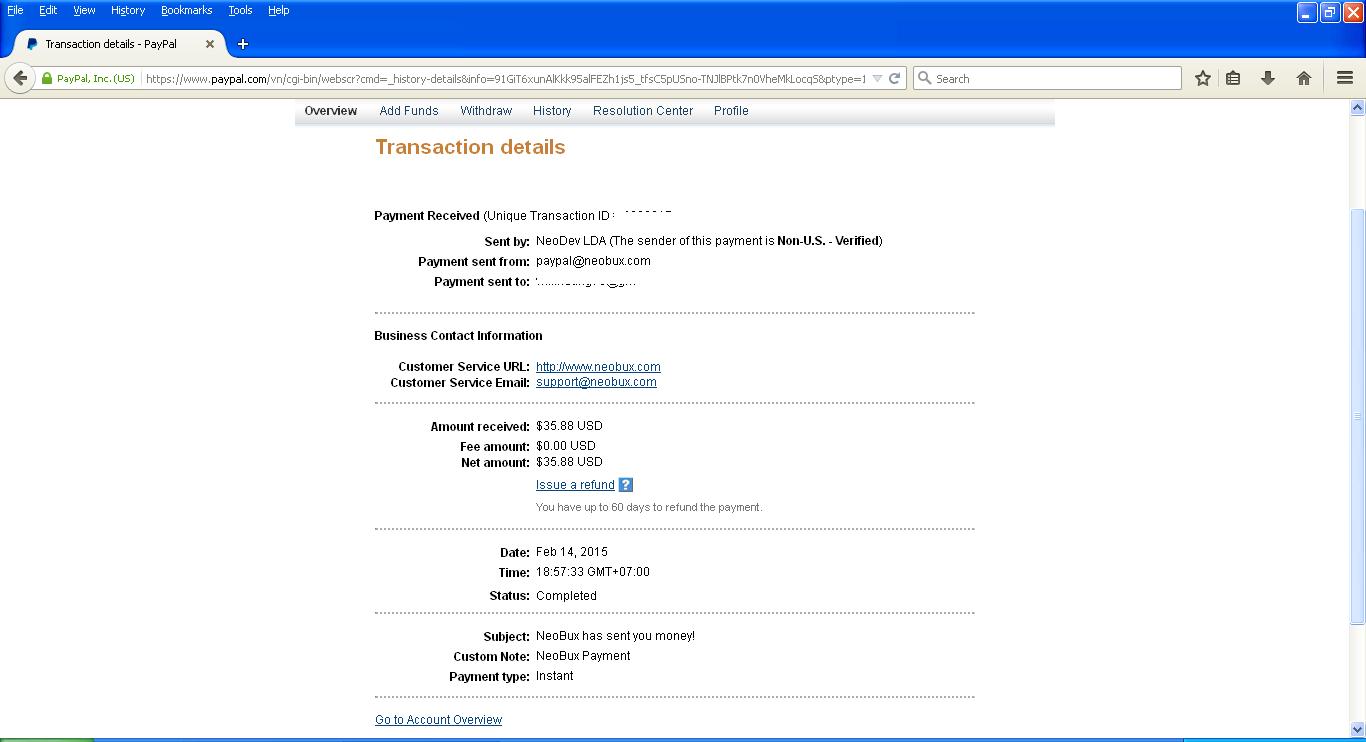Screen dimensions: 1366x742
Task: Open the Add Funds page tab
Action: pyautogui.click(x=409, y=111)
